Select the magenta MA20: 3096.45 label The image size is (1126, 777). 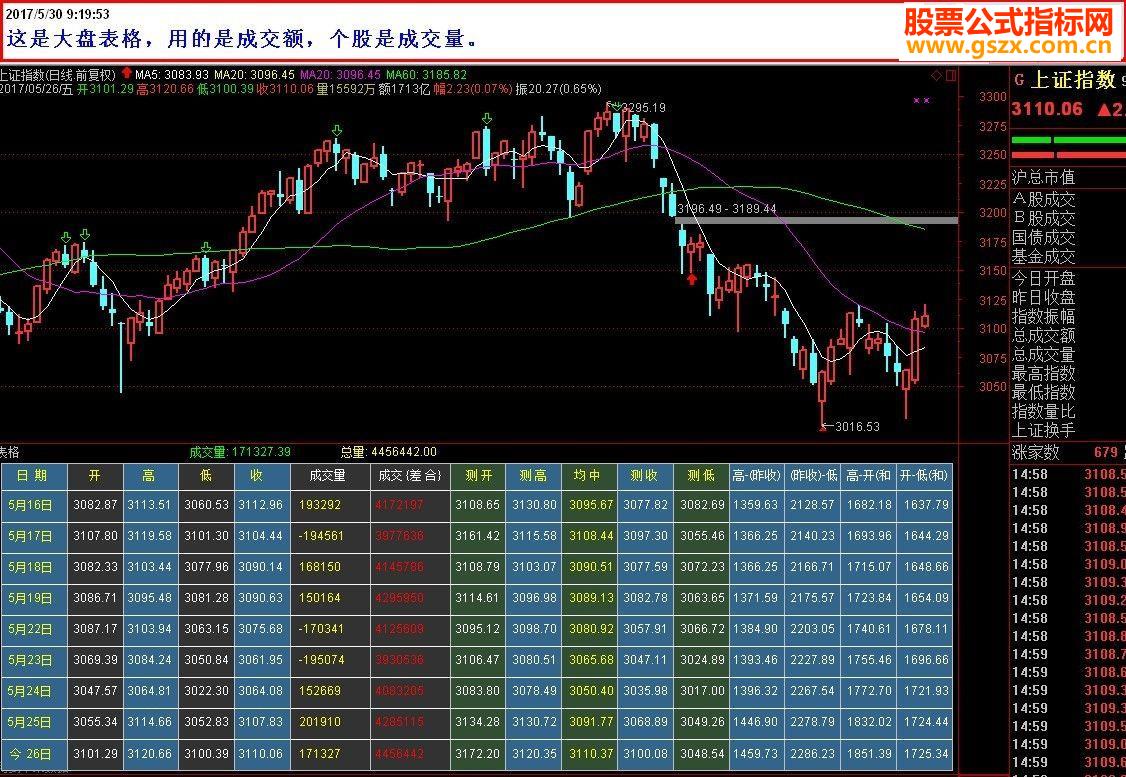point(340,75)
